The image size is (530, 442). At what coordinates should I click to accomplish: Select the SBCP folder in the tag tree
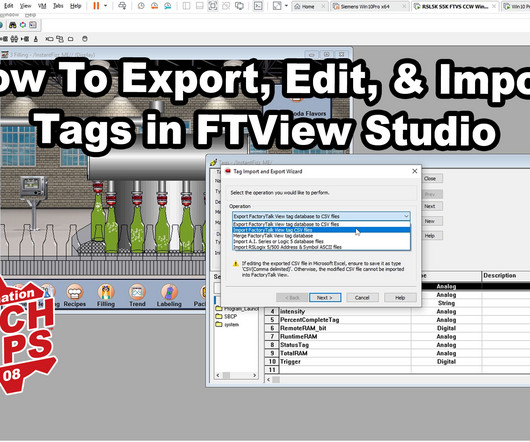pyautogui.click(x=226, y=317)
